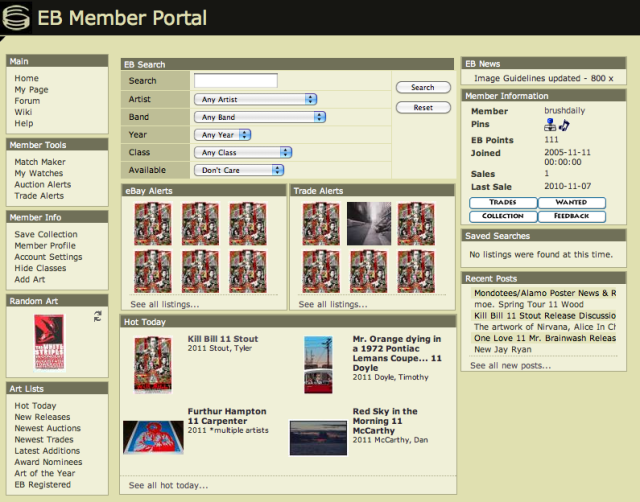Screen dimensions: 640x502
Task: Open Latest Additions list
Action: coord(47,451)
